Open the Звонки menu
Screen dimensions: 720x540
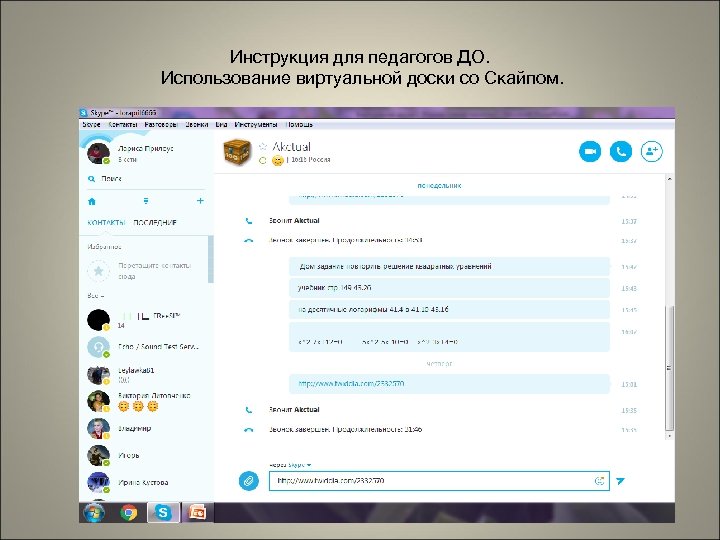[x=197, y=124]
